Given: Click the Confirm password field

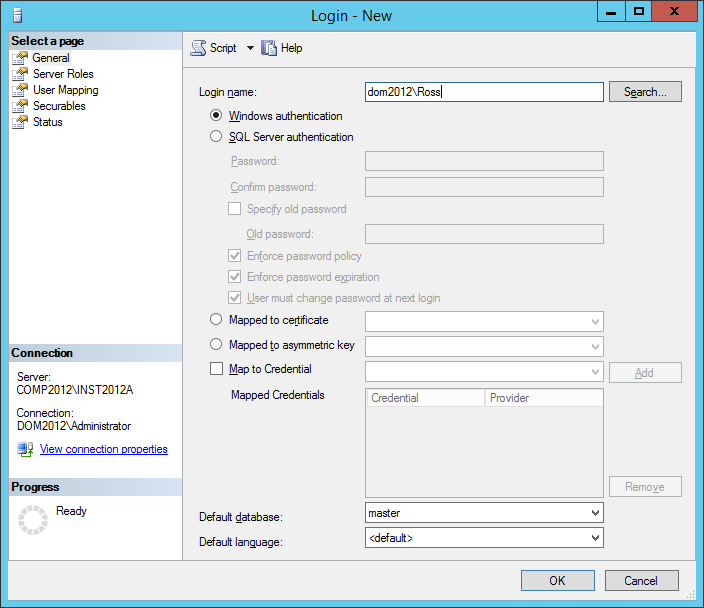Looking at the screenshot, I should pos(484,187).
